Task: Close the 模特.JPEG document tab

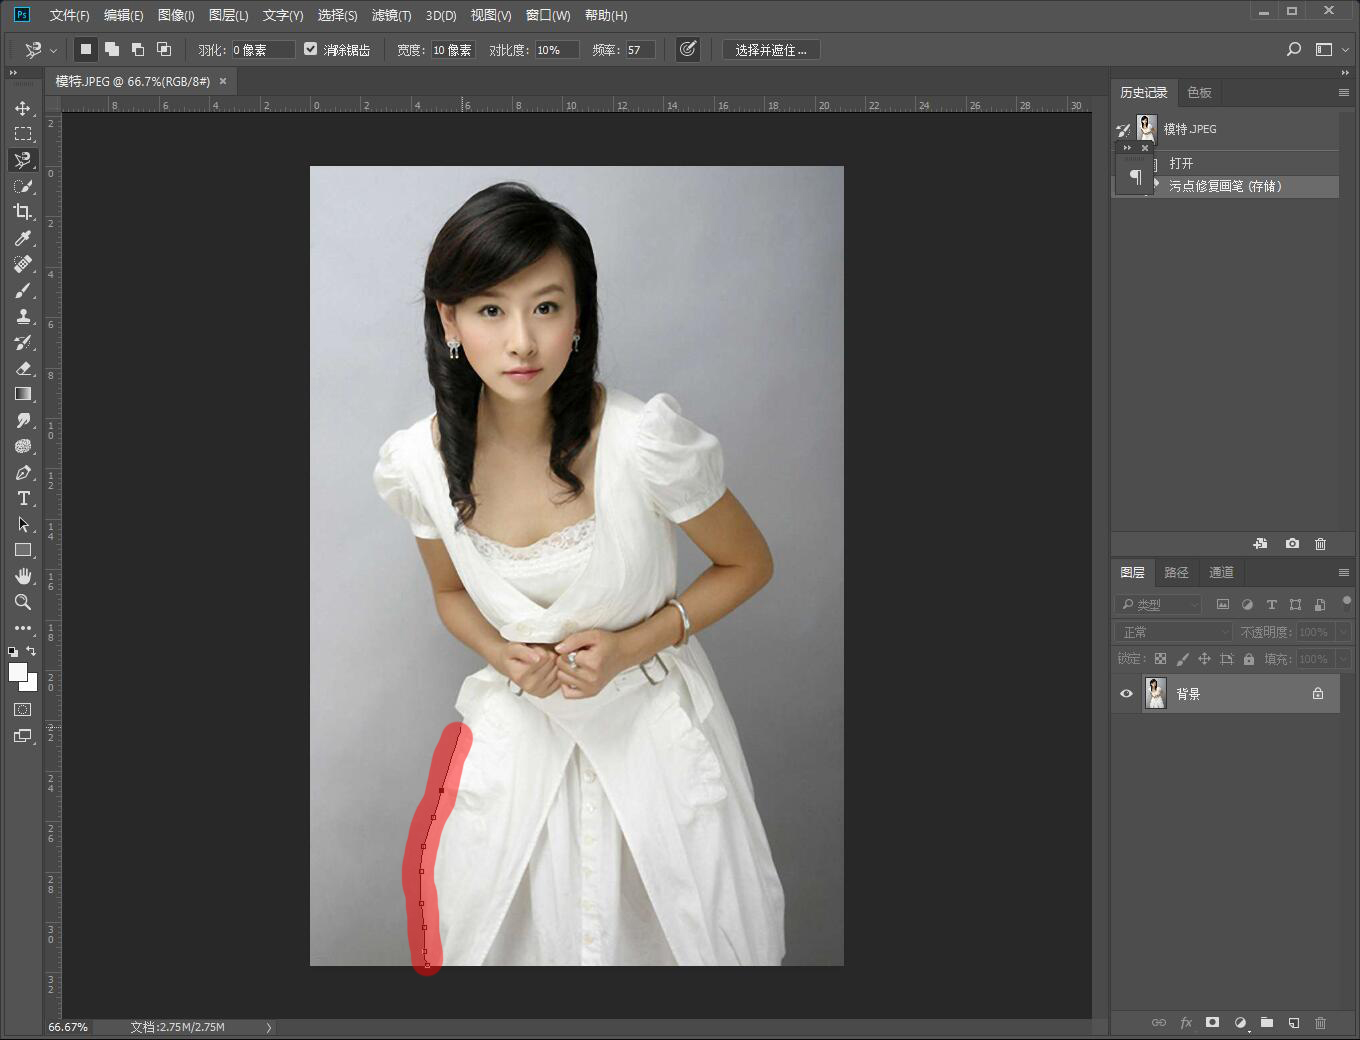Action: pos(223,81)
